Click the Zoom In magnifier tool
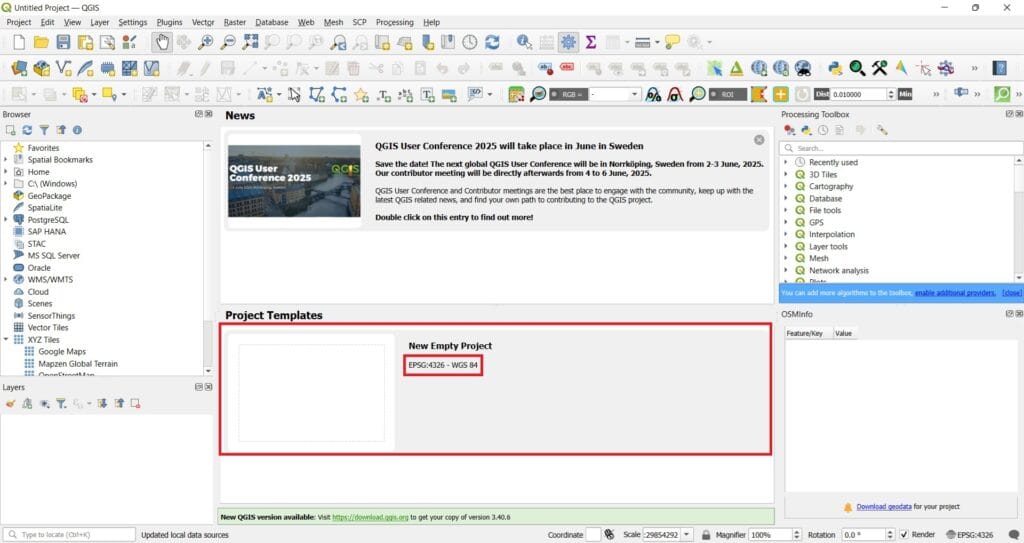1024x543 pixels. click(206, 42)
